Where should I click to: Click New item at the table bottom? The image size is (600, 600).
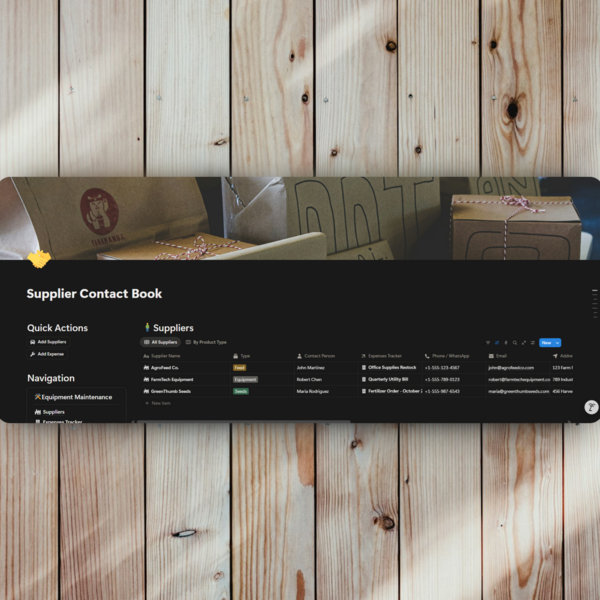(158, 403)
